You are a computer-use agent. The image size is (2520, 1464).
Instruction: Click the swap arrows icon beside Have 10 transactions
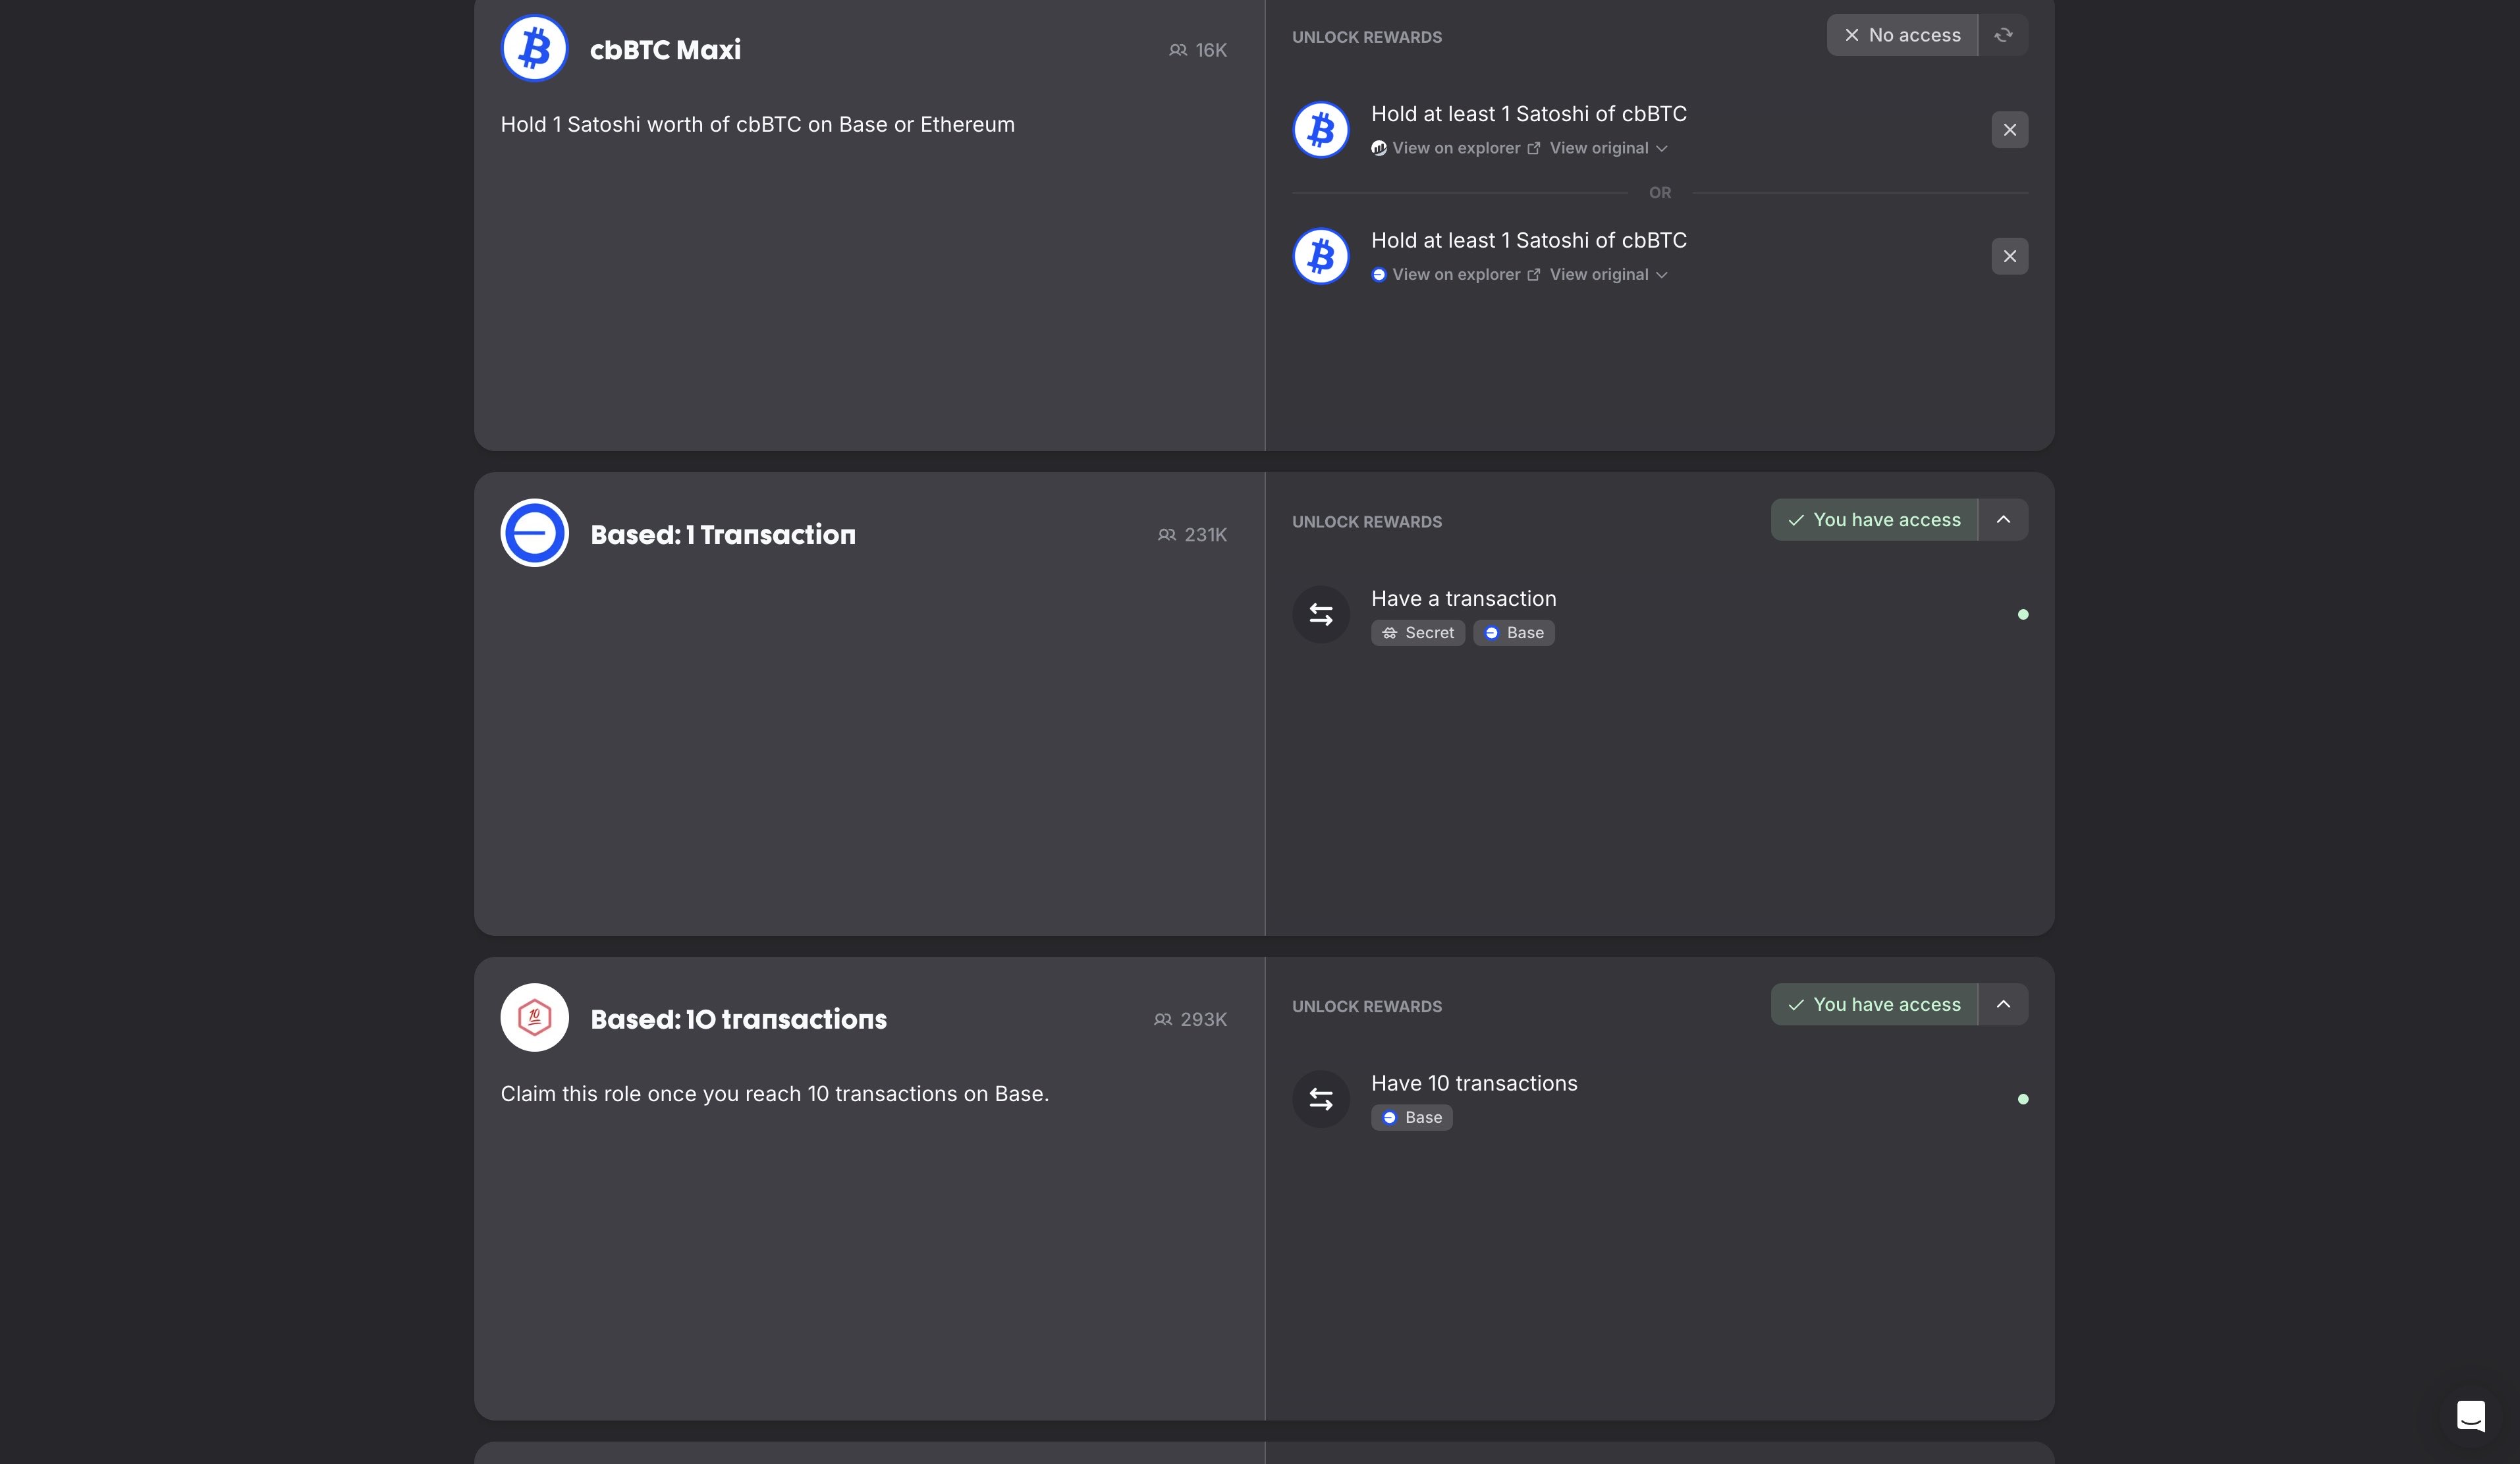click(1321, 1099)
